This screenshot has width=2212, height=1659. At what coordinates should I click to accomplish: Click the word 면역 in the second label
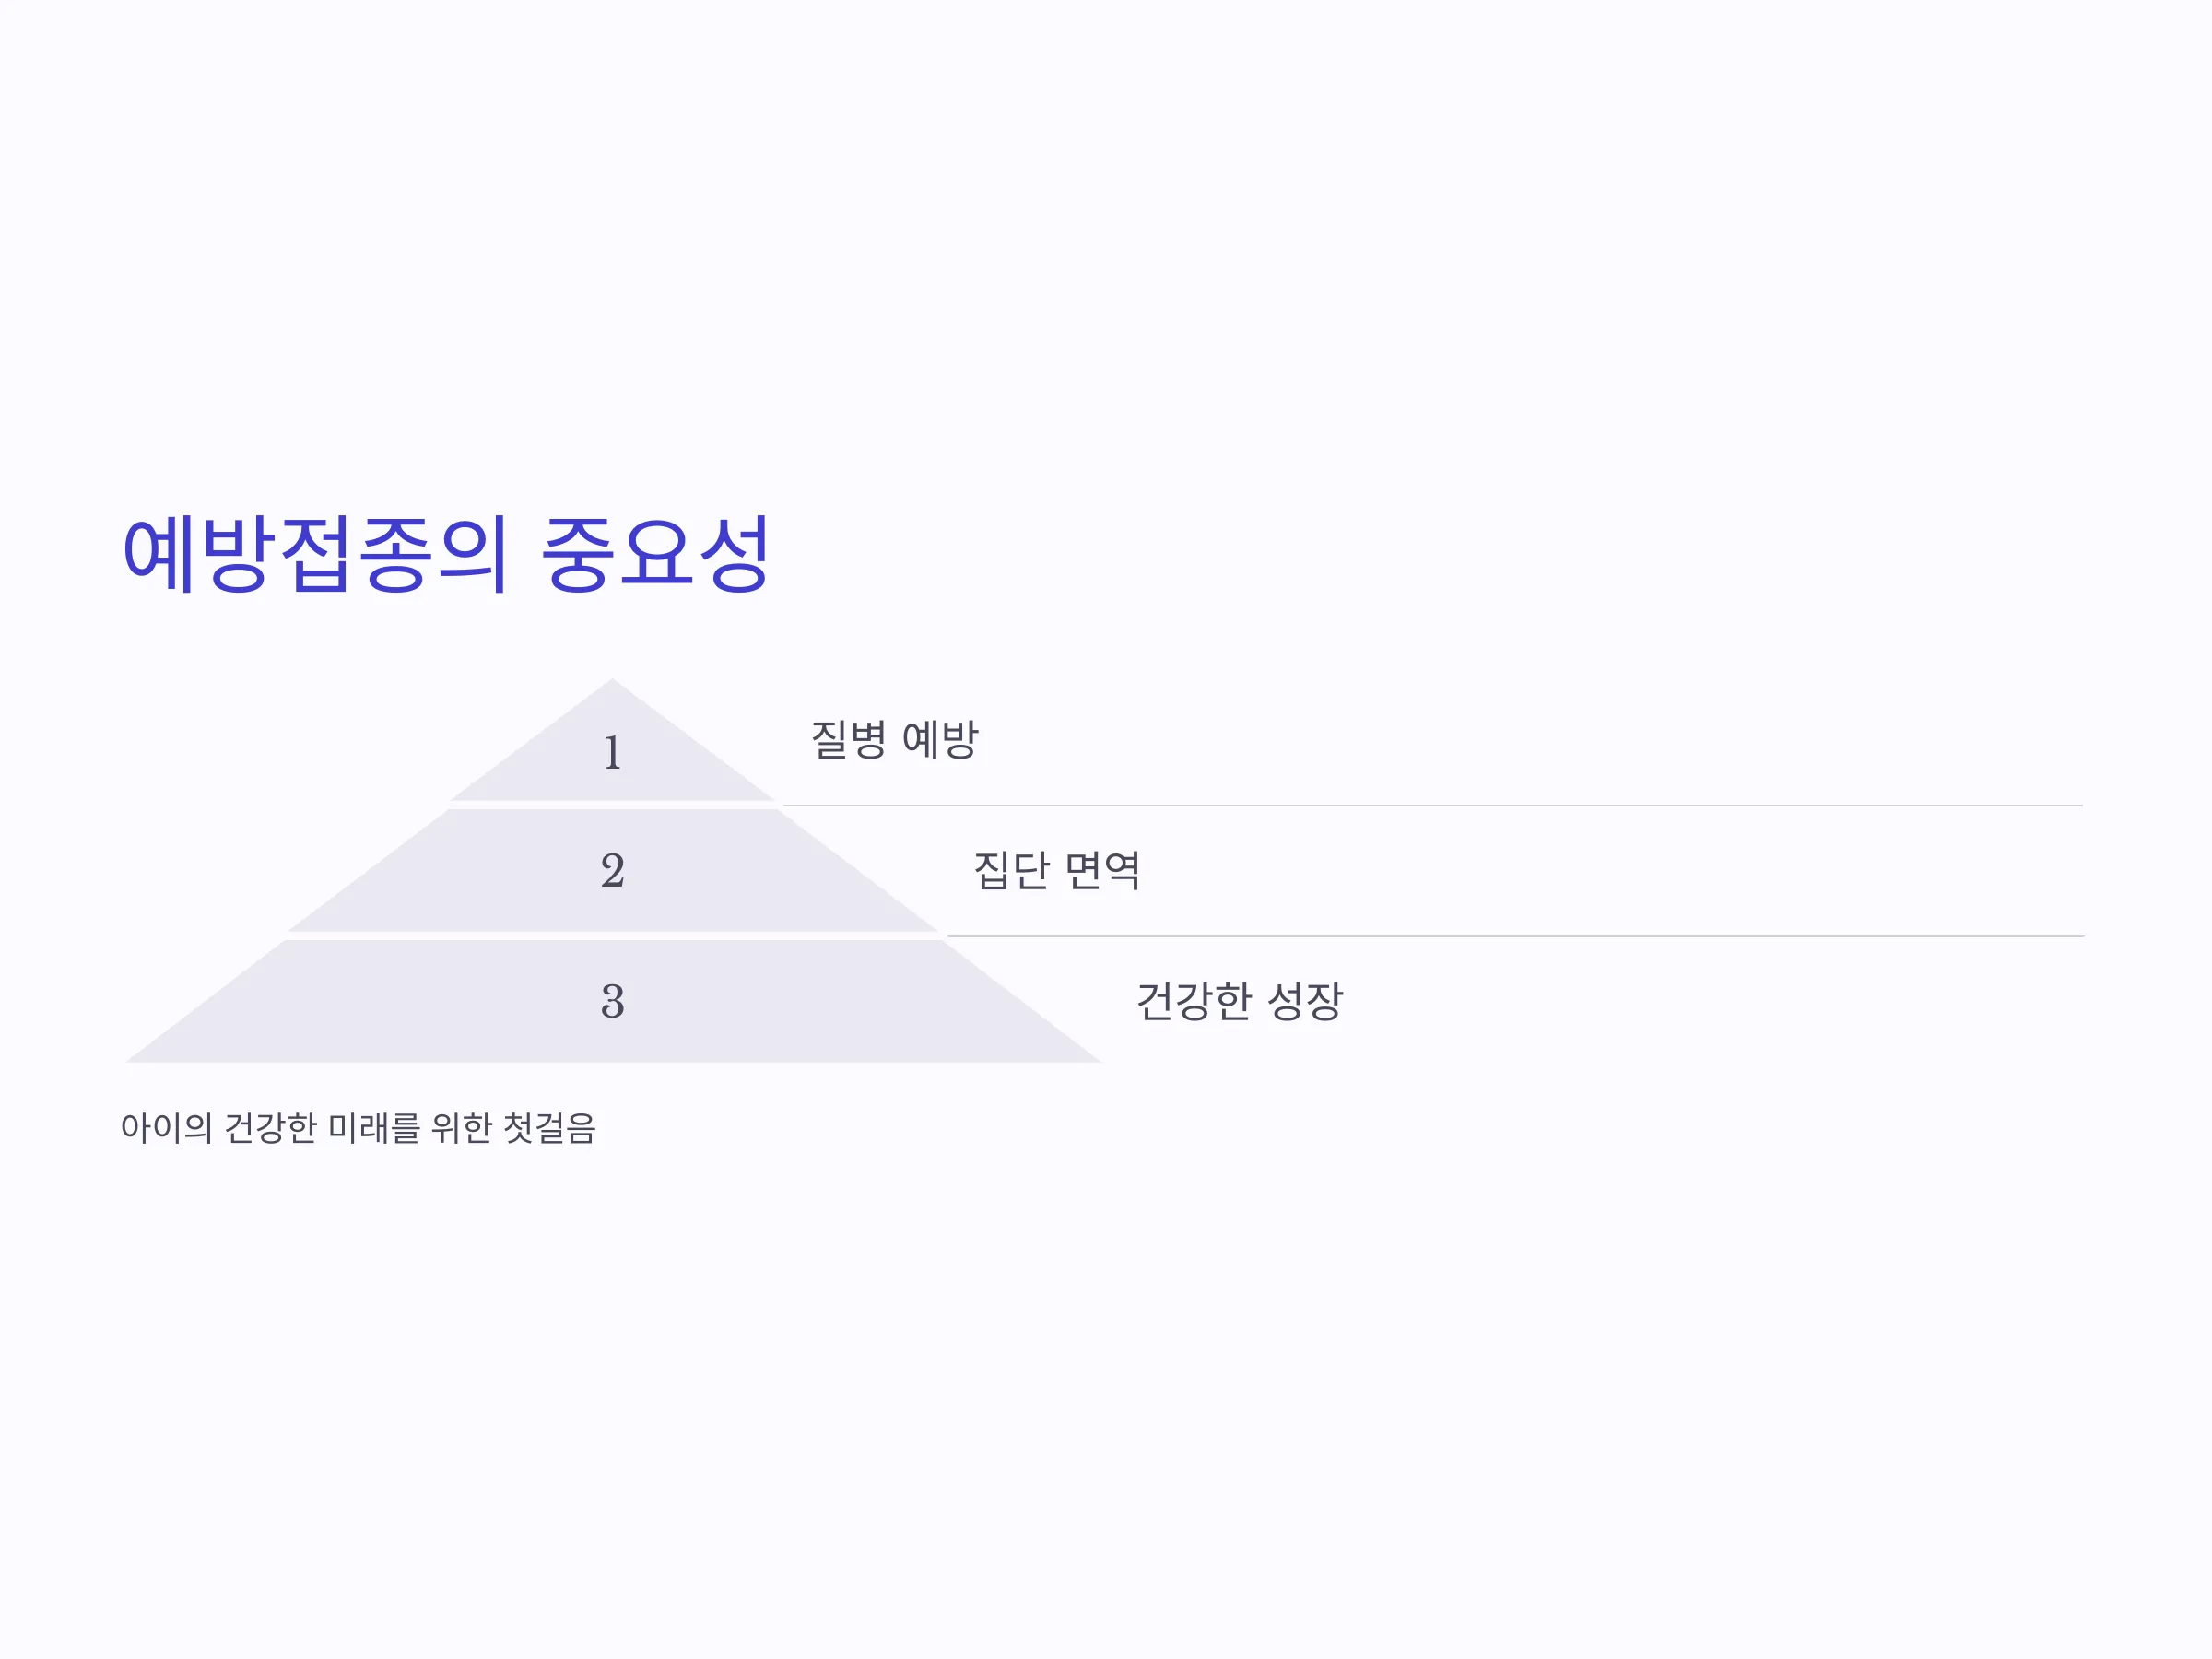point(1103,871)
